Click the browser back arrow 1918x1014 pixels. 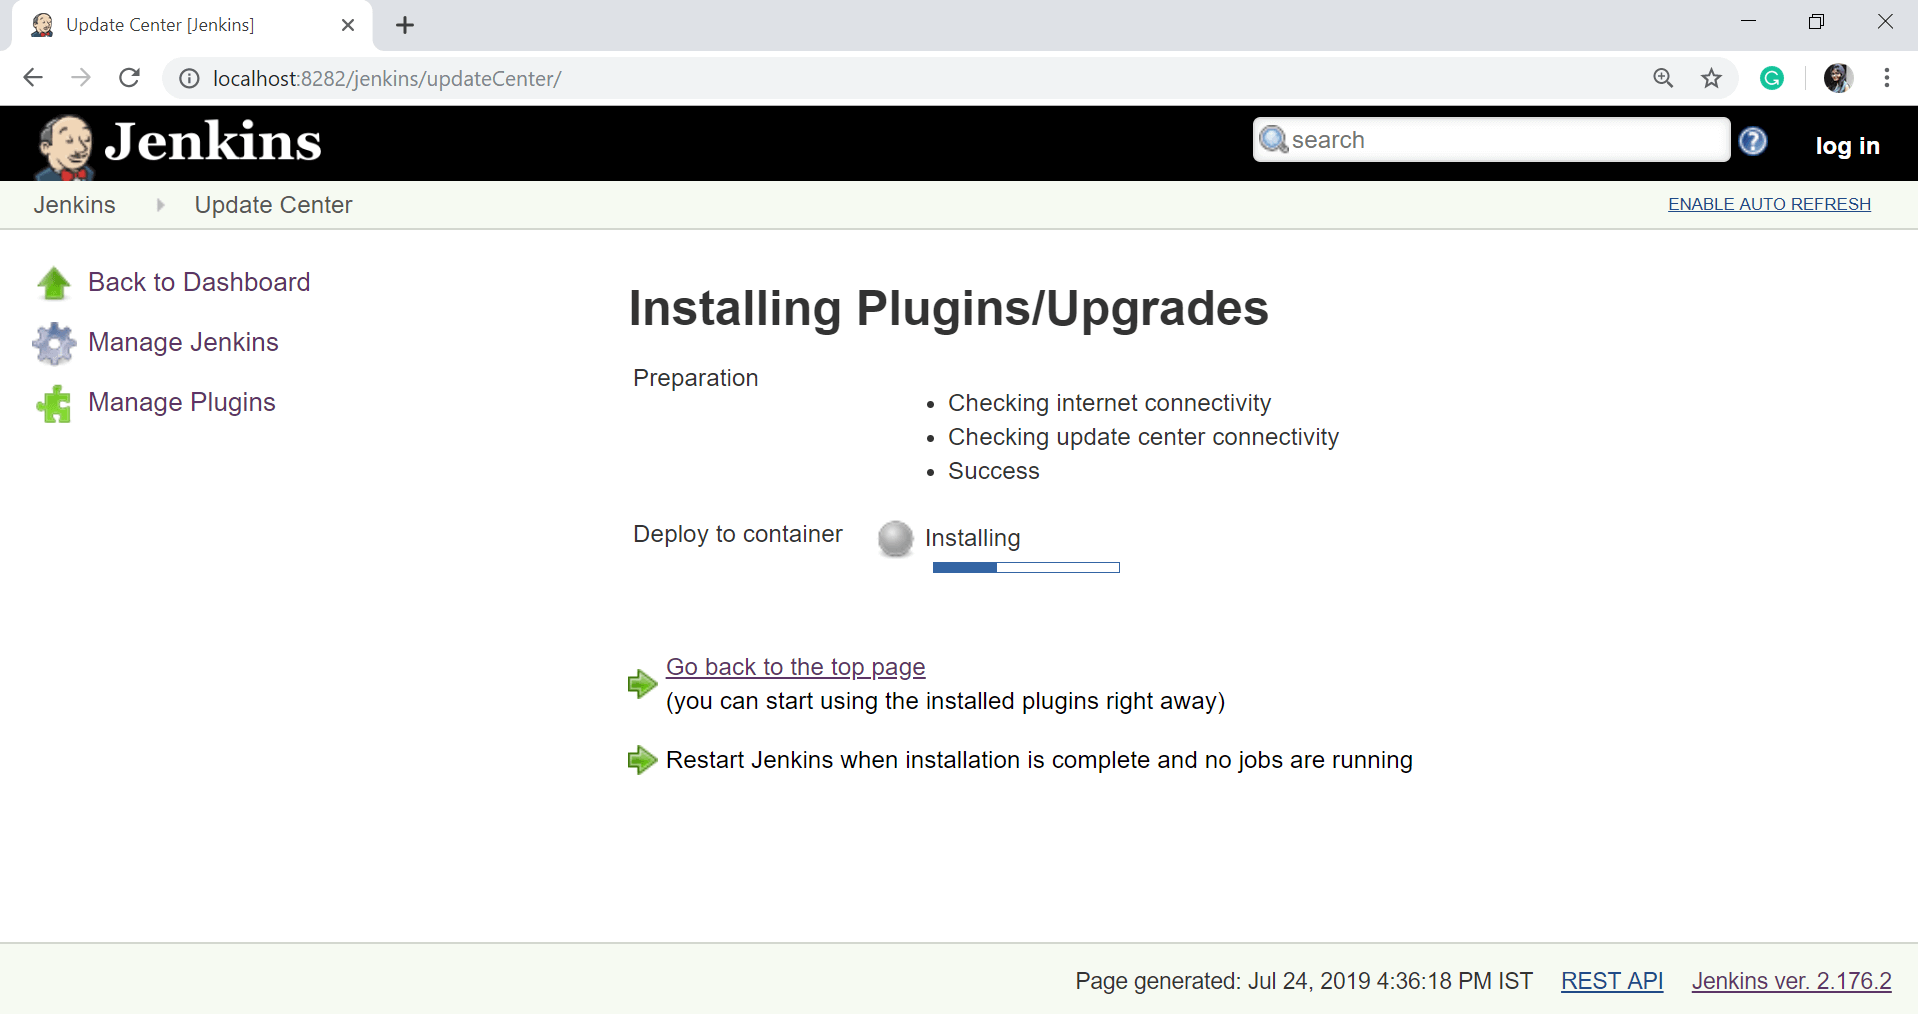(x=33, y=78)
